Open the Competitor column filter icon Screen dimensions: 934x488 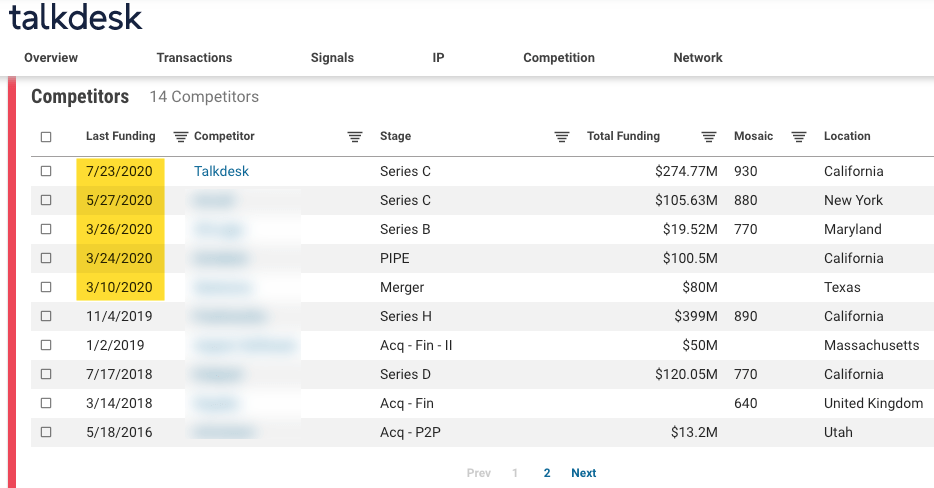(355, 137)
